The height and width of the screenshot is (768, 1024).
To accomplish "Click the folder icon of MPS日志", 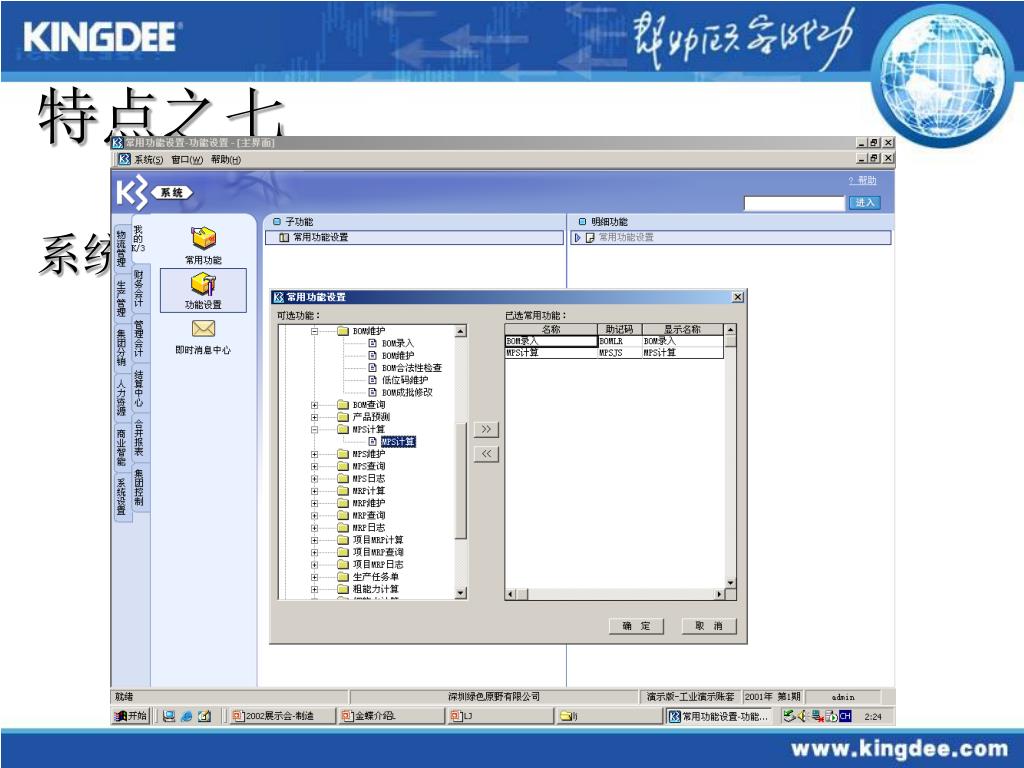I will tap(343, 478).
